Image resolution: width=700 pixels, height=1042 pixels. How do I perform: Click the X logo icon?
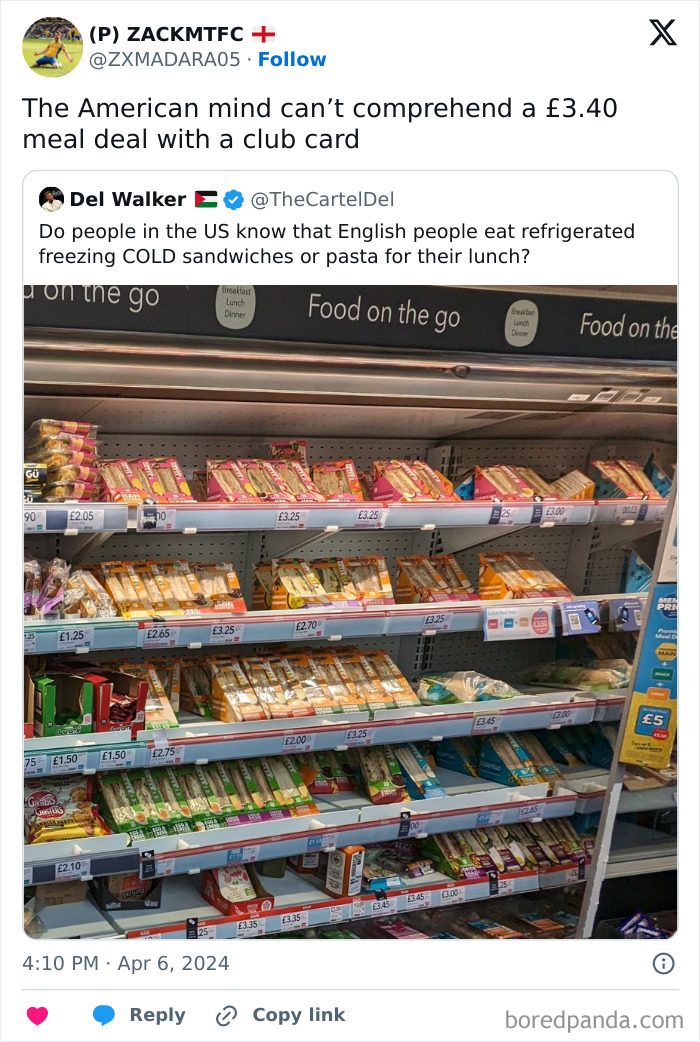tap(663, 33)
